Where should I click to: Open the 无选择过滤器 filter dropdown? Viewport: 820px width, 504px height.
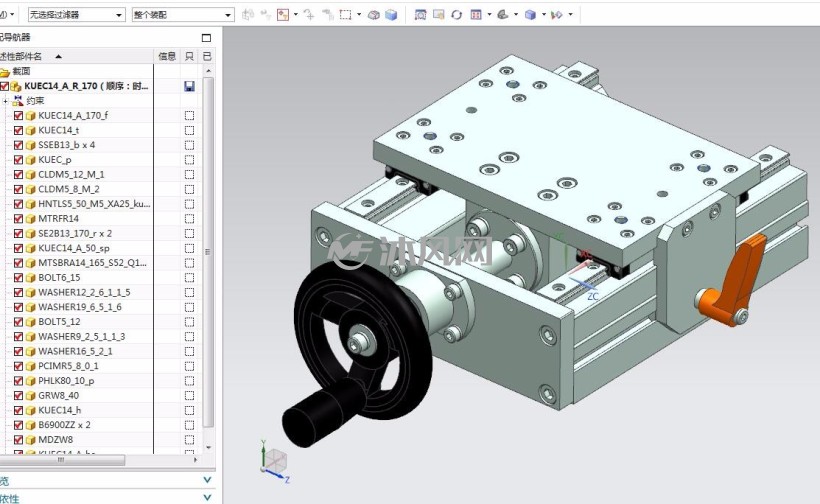[119, 15]
